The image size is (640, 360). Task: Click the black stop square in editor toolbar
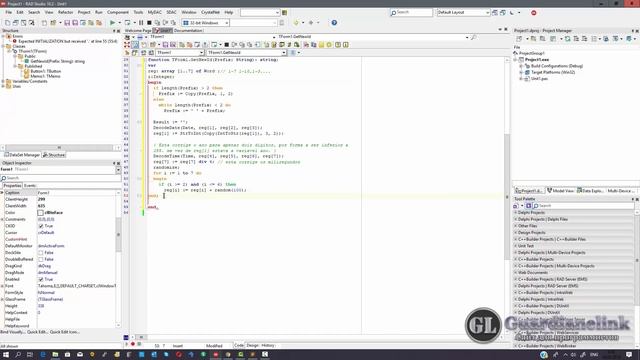(227, 44)
